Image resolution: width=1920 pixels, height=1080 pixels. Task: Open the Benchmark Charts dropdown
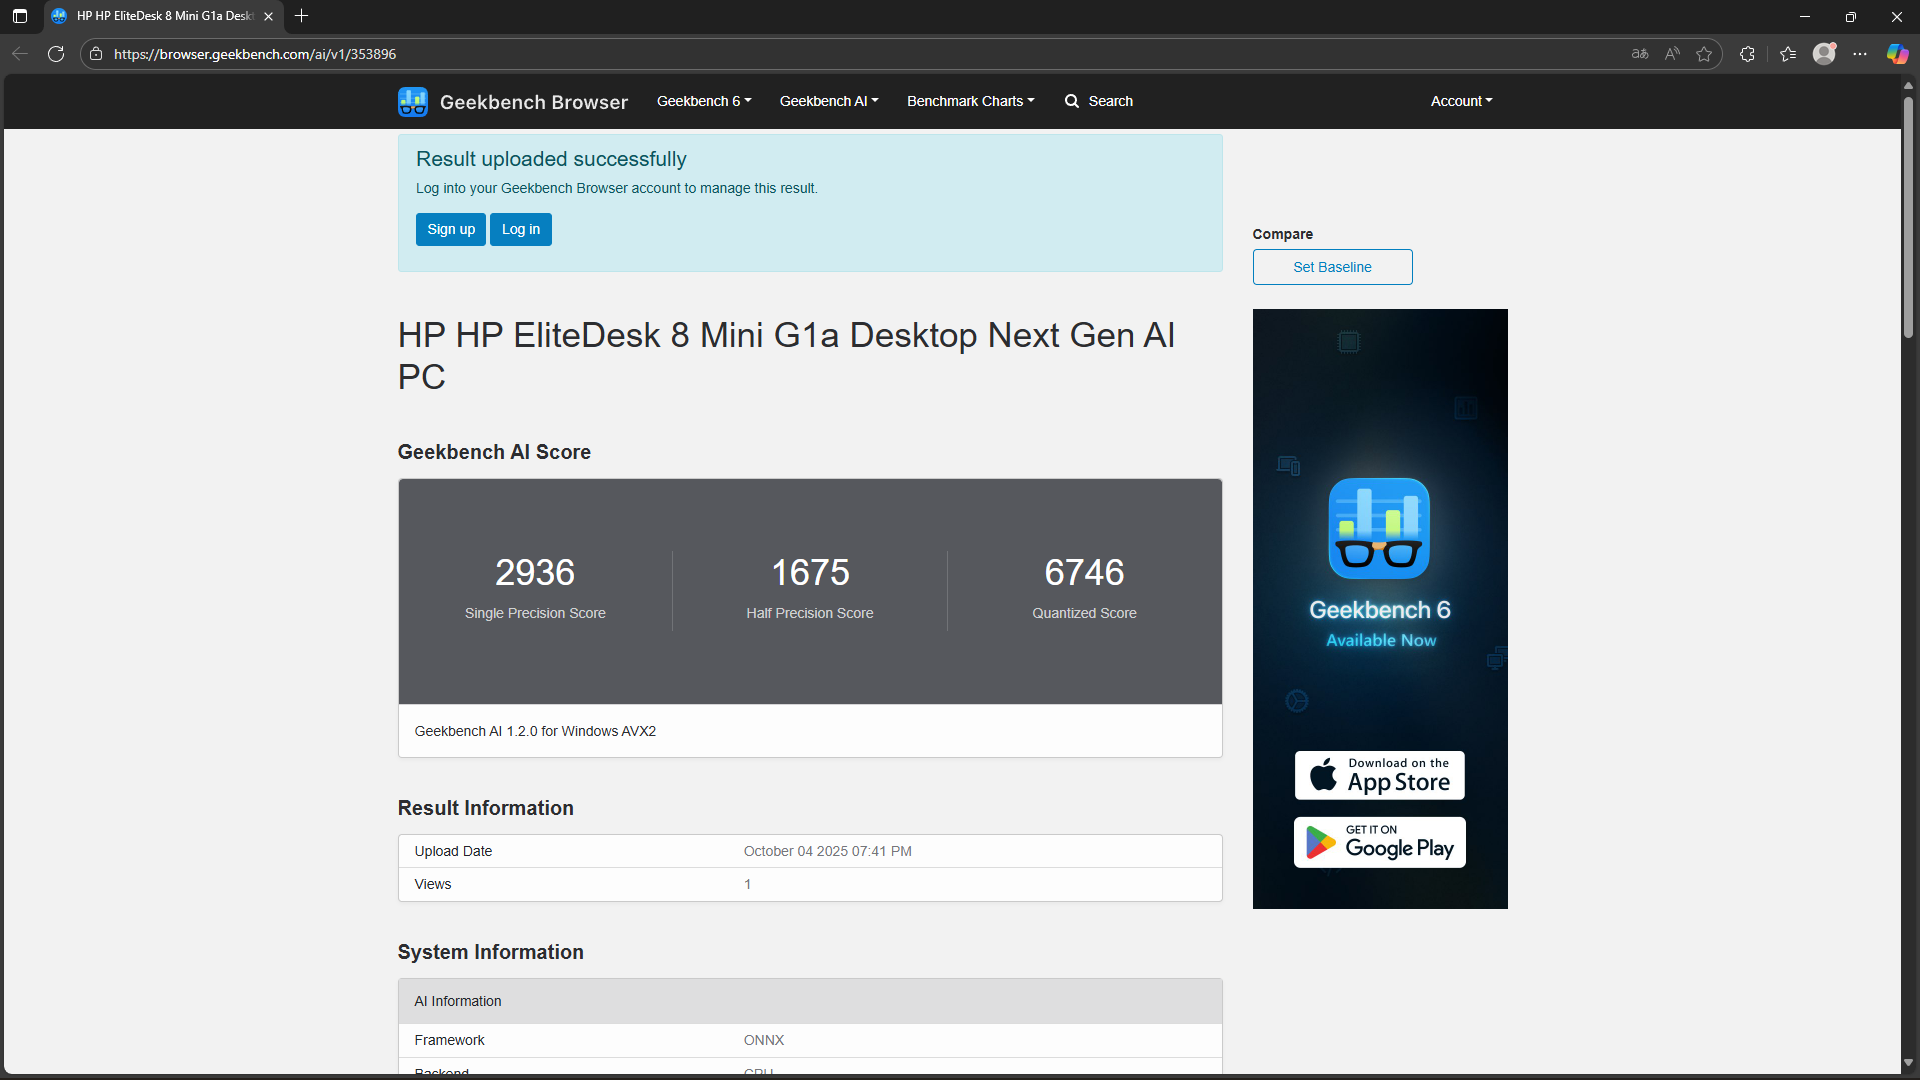point(970,101)
